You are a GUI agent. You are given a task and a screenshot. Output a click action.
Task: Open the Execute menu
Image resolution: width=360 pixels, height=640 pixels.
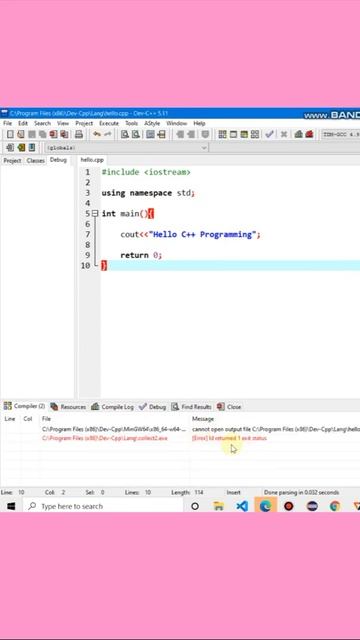(x=109, y=123)
